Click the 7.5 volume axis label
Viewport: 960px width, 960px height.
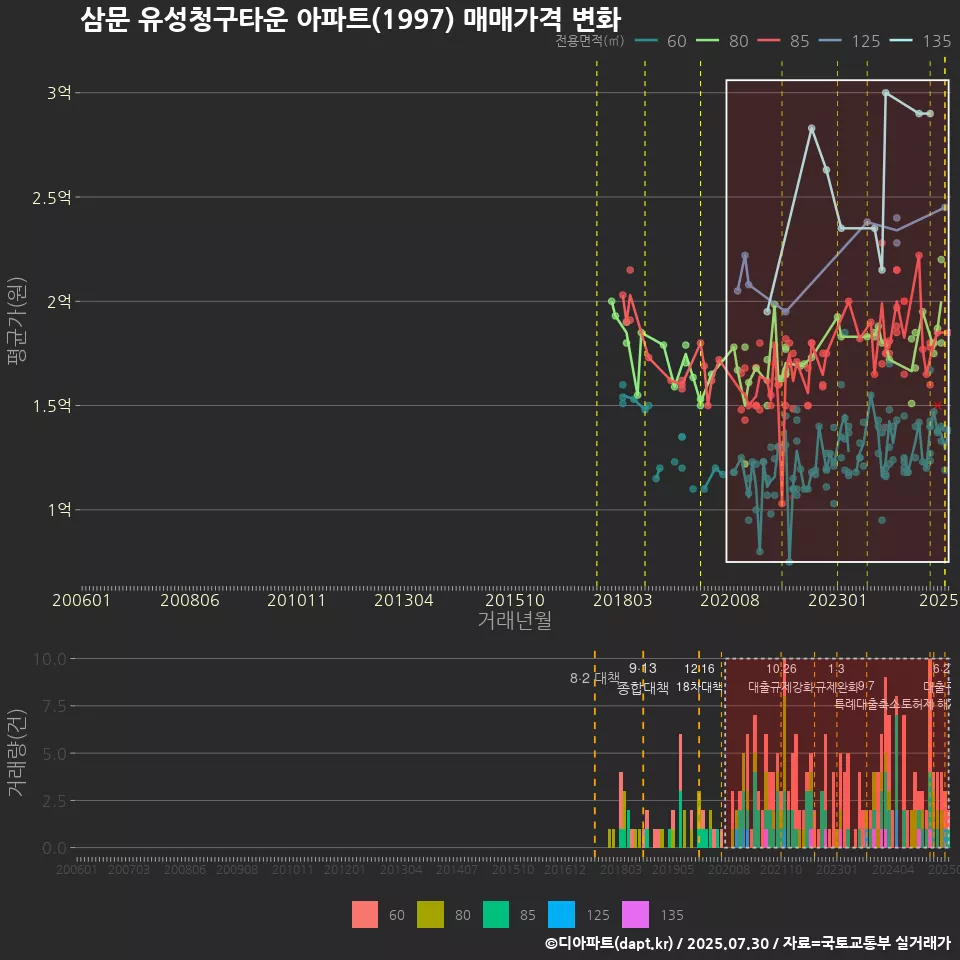click(x=54, y=706)
